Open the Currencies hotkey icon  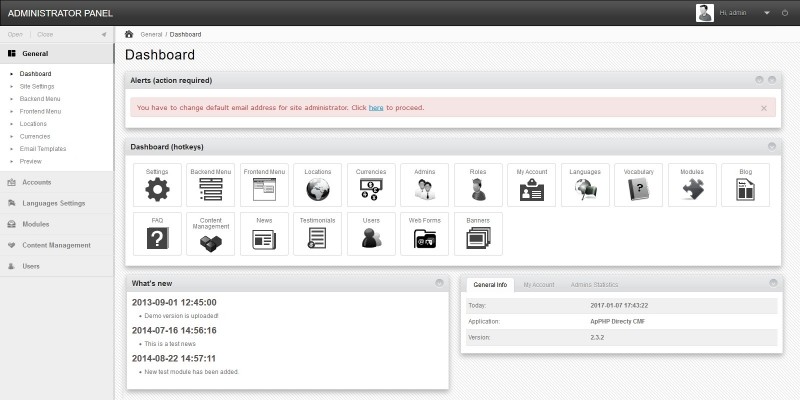coord(371,189)
